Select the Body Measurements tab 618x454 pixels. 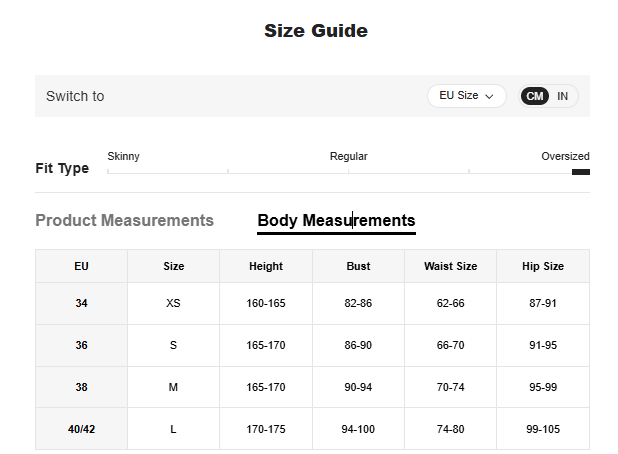[336, 220]
